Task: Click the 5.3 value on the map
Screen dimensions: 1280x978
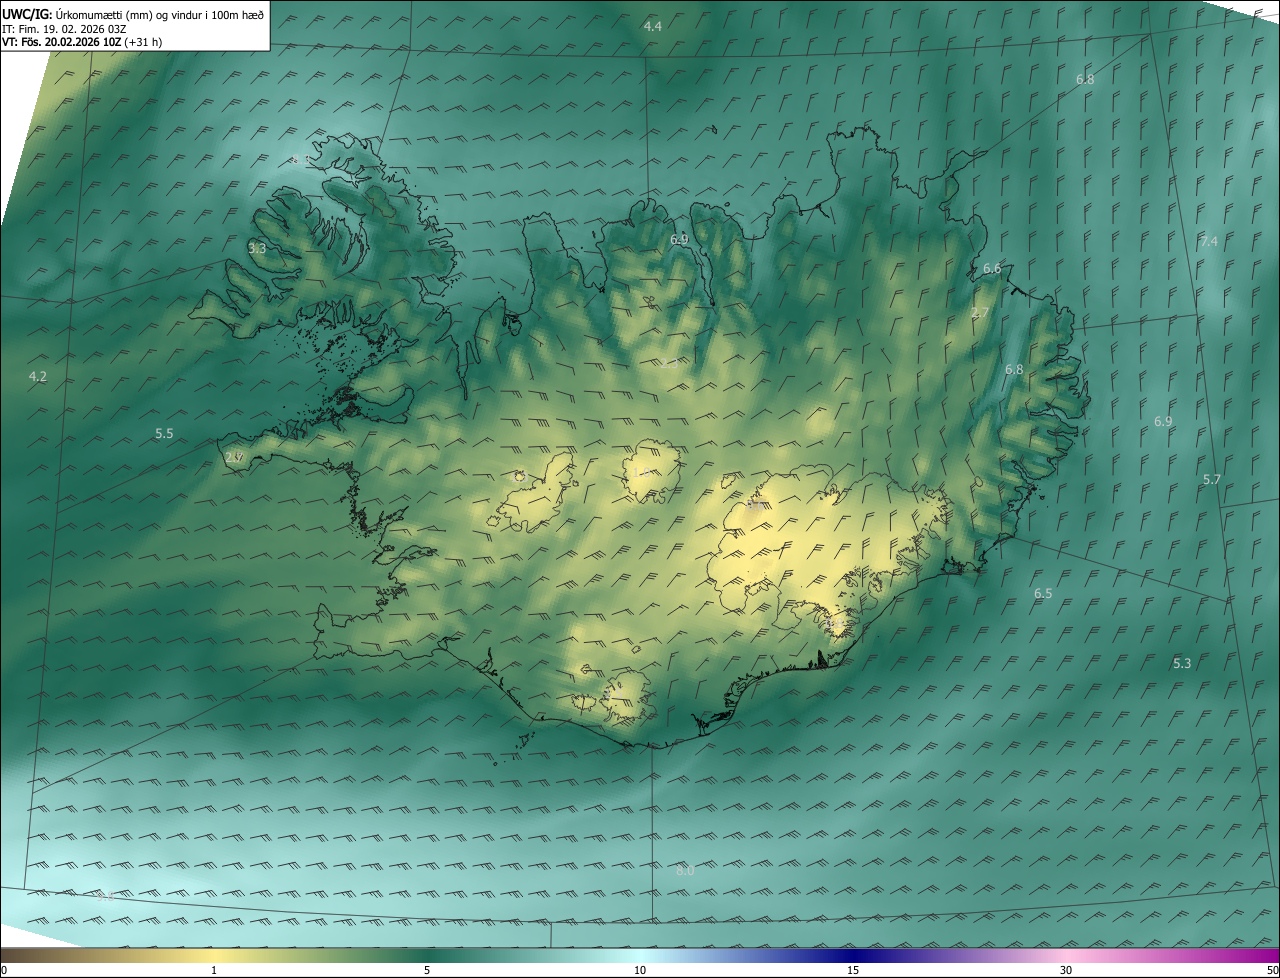Action: pyautogui.click(x=1182, y=663)
